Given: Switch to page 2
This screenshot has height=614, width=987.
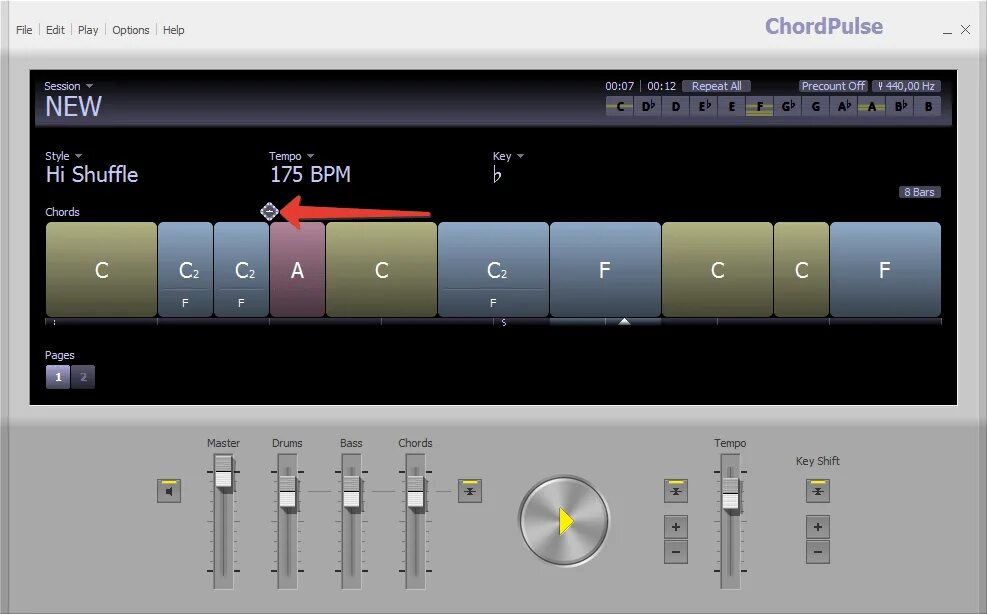Looking at the screenshot, I should (x=83, y=377).
